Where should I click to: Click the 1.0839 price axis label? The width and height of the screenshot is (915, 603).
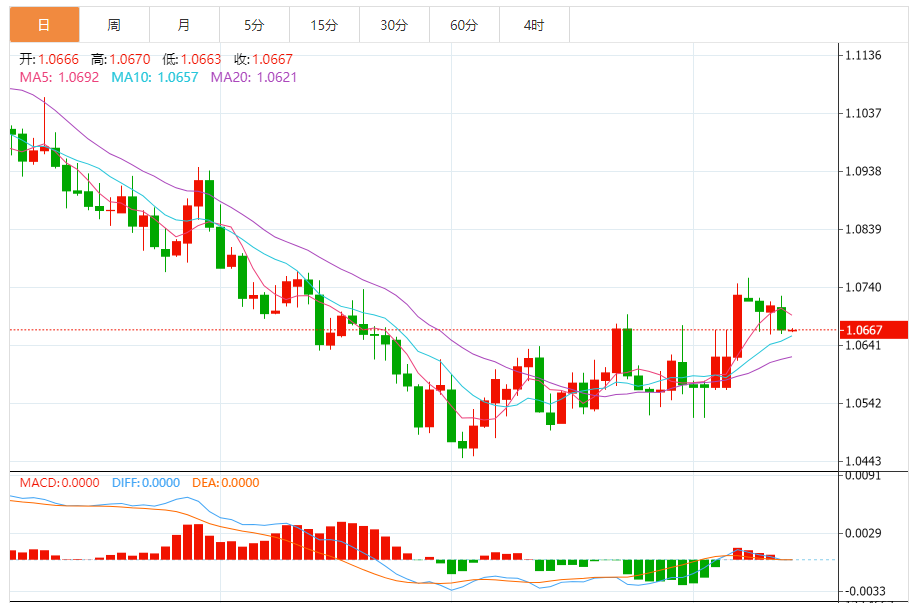coord(864,229)
